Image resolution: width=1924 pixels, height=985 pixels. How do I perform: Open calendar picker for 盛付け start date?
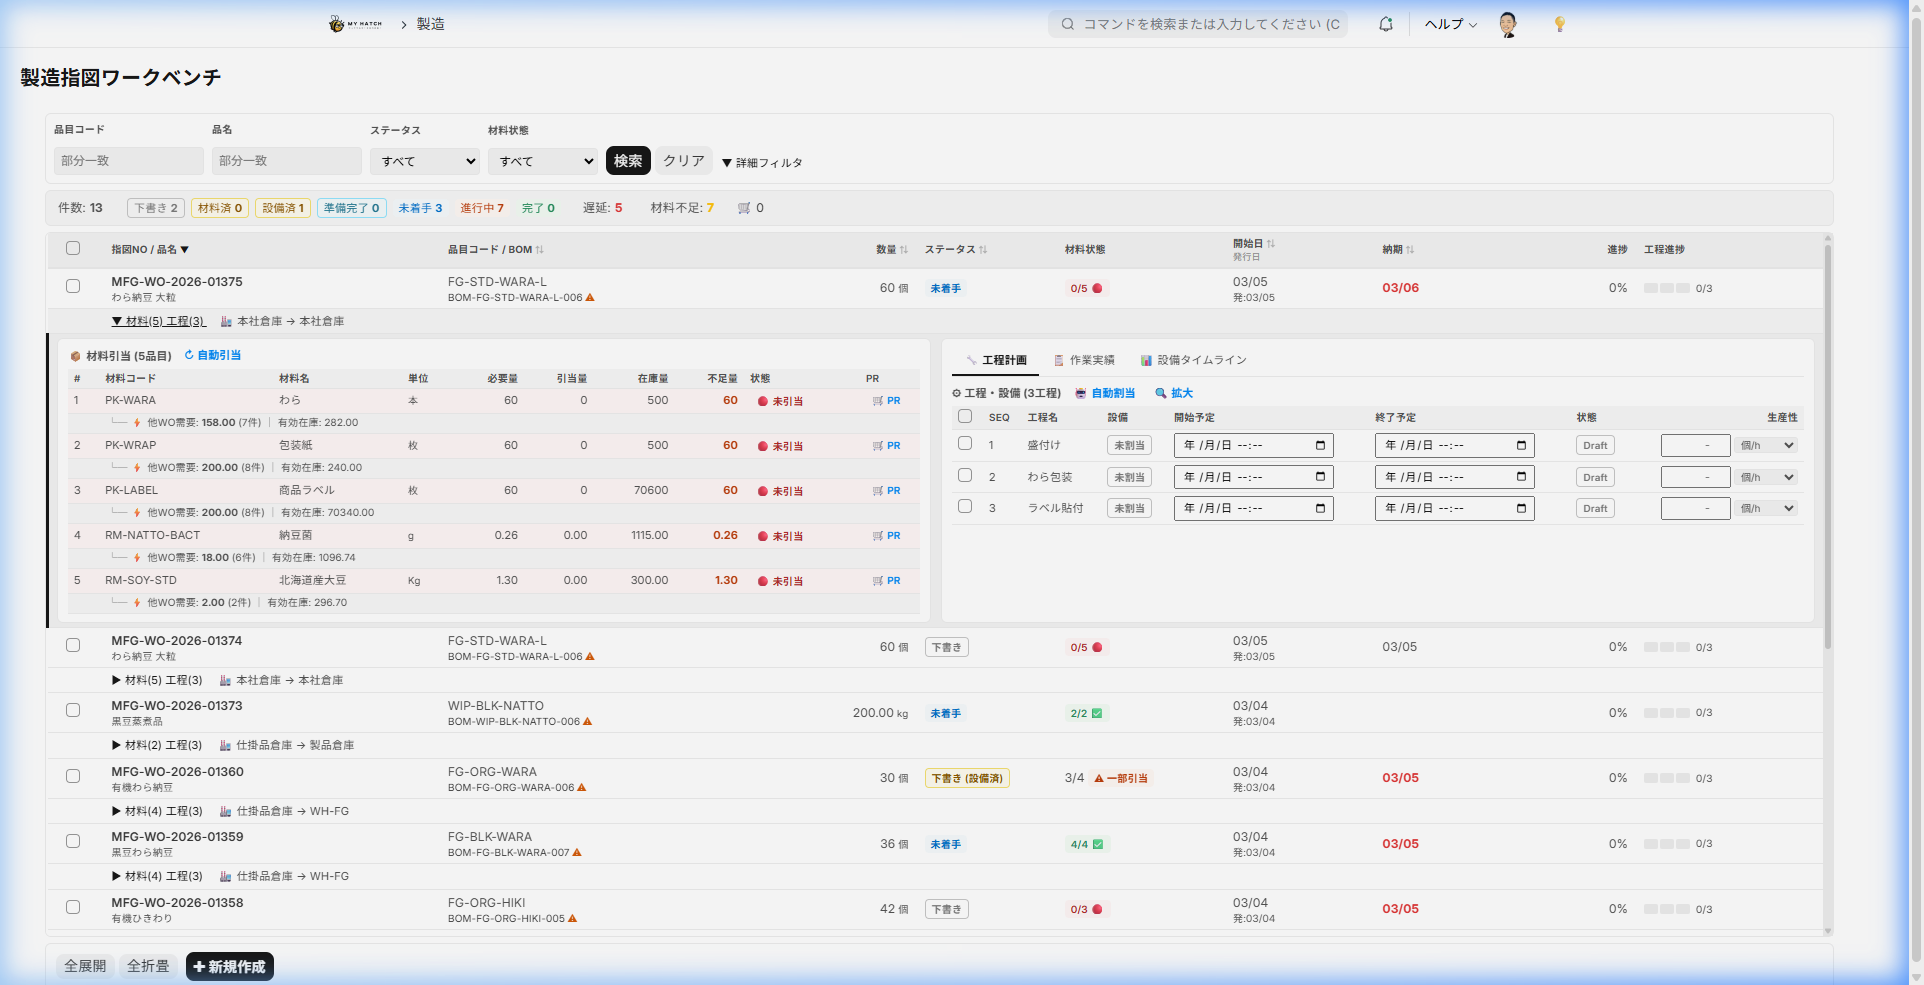[x=1320, y=446]
